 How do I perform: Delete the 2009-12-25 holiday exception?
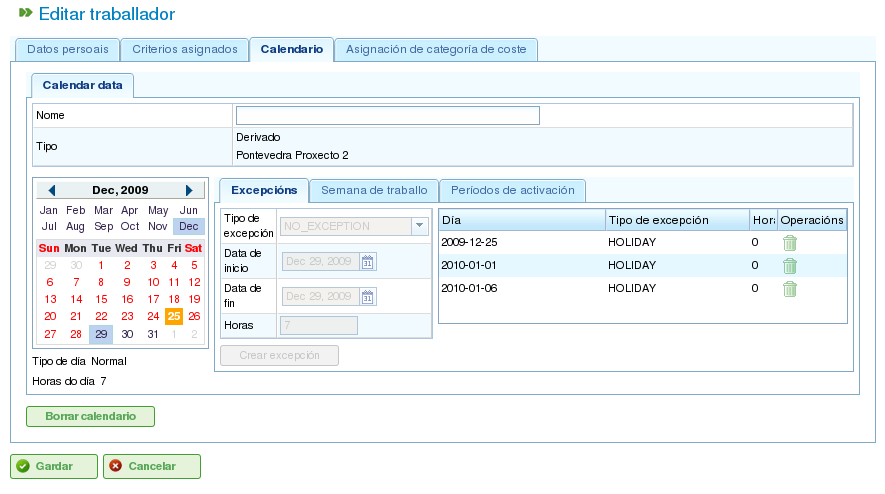789,243
